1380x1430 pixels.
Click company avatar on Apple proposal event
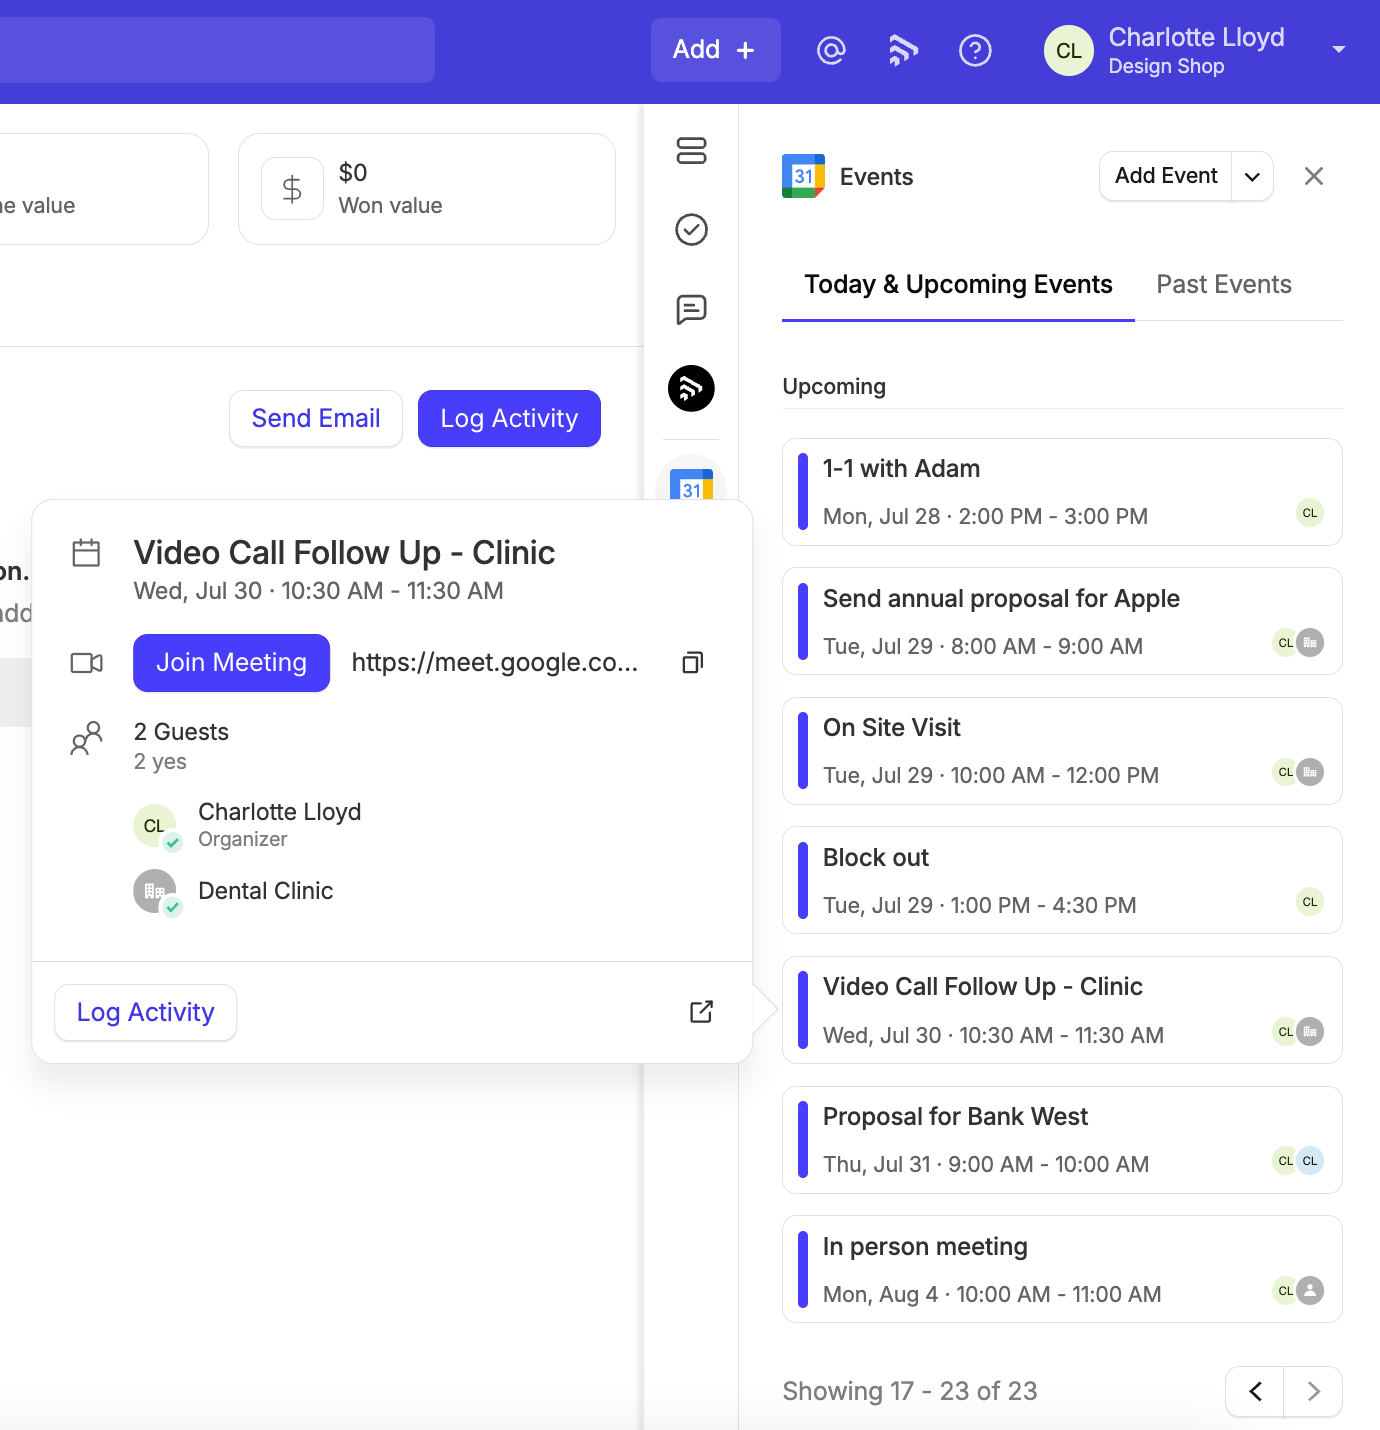click(1311, 642)
